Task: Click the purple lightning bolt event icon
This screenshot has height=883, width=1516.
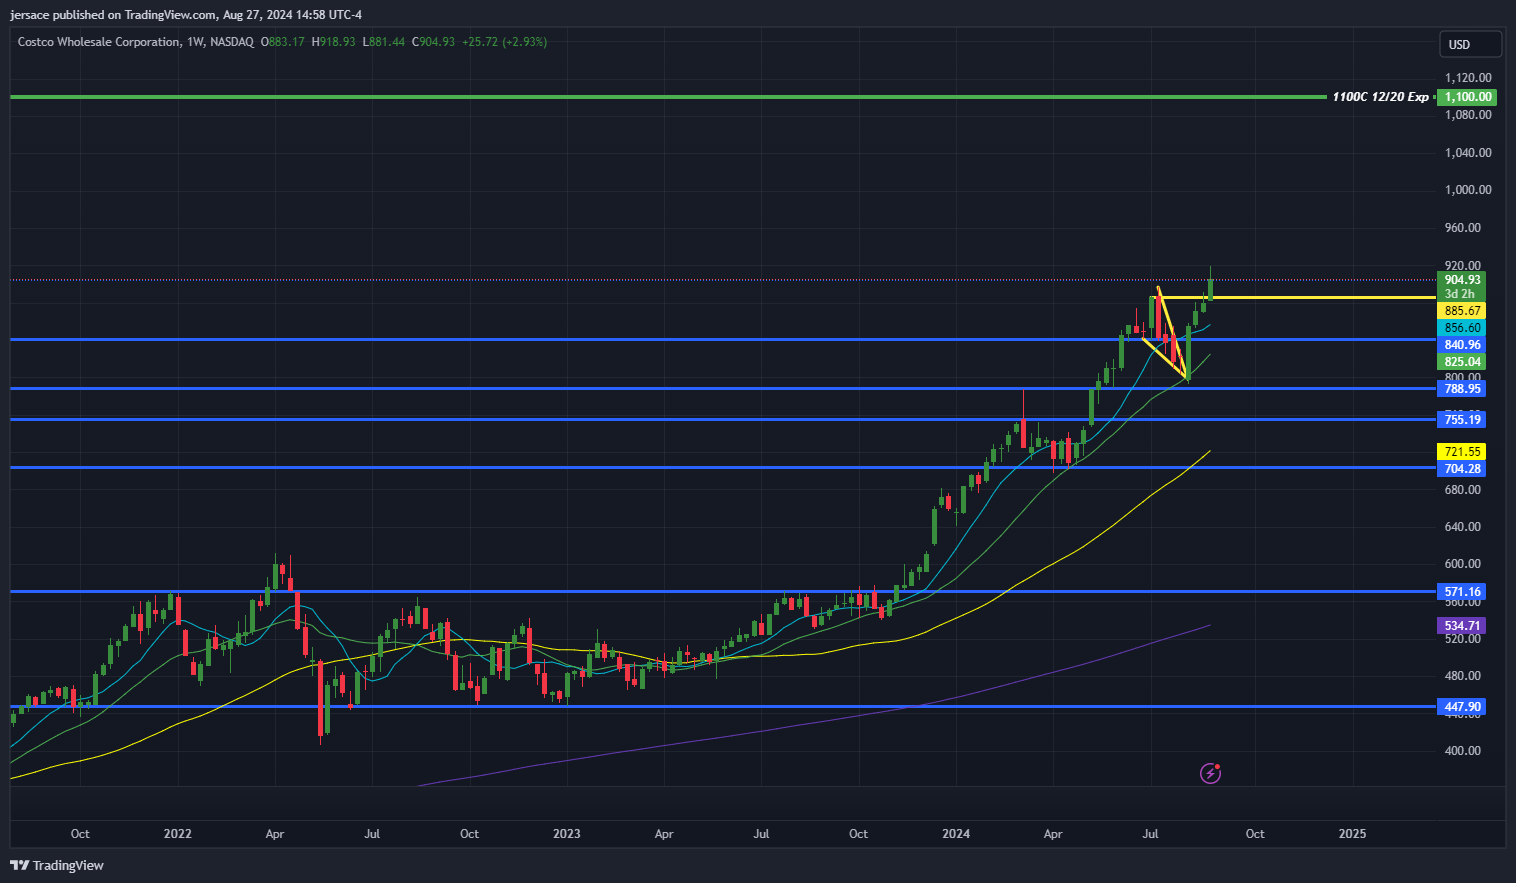Action: (x=1210, y=773)
